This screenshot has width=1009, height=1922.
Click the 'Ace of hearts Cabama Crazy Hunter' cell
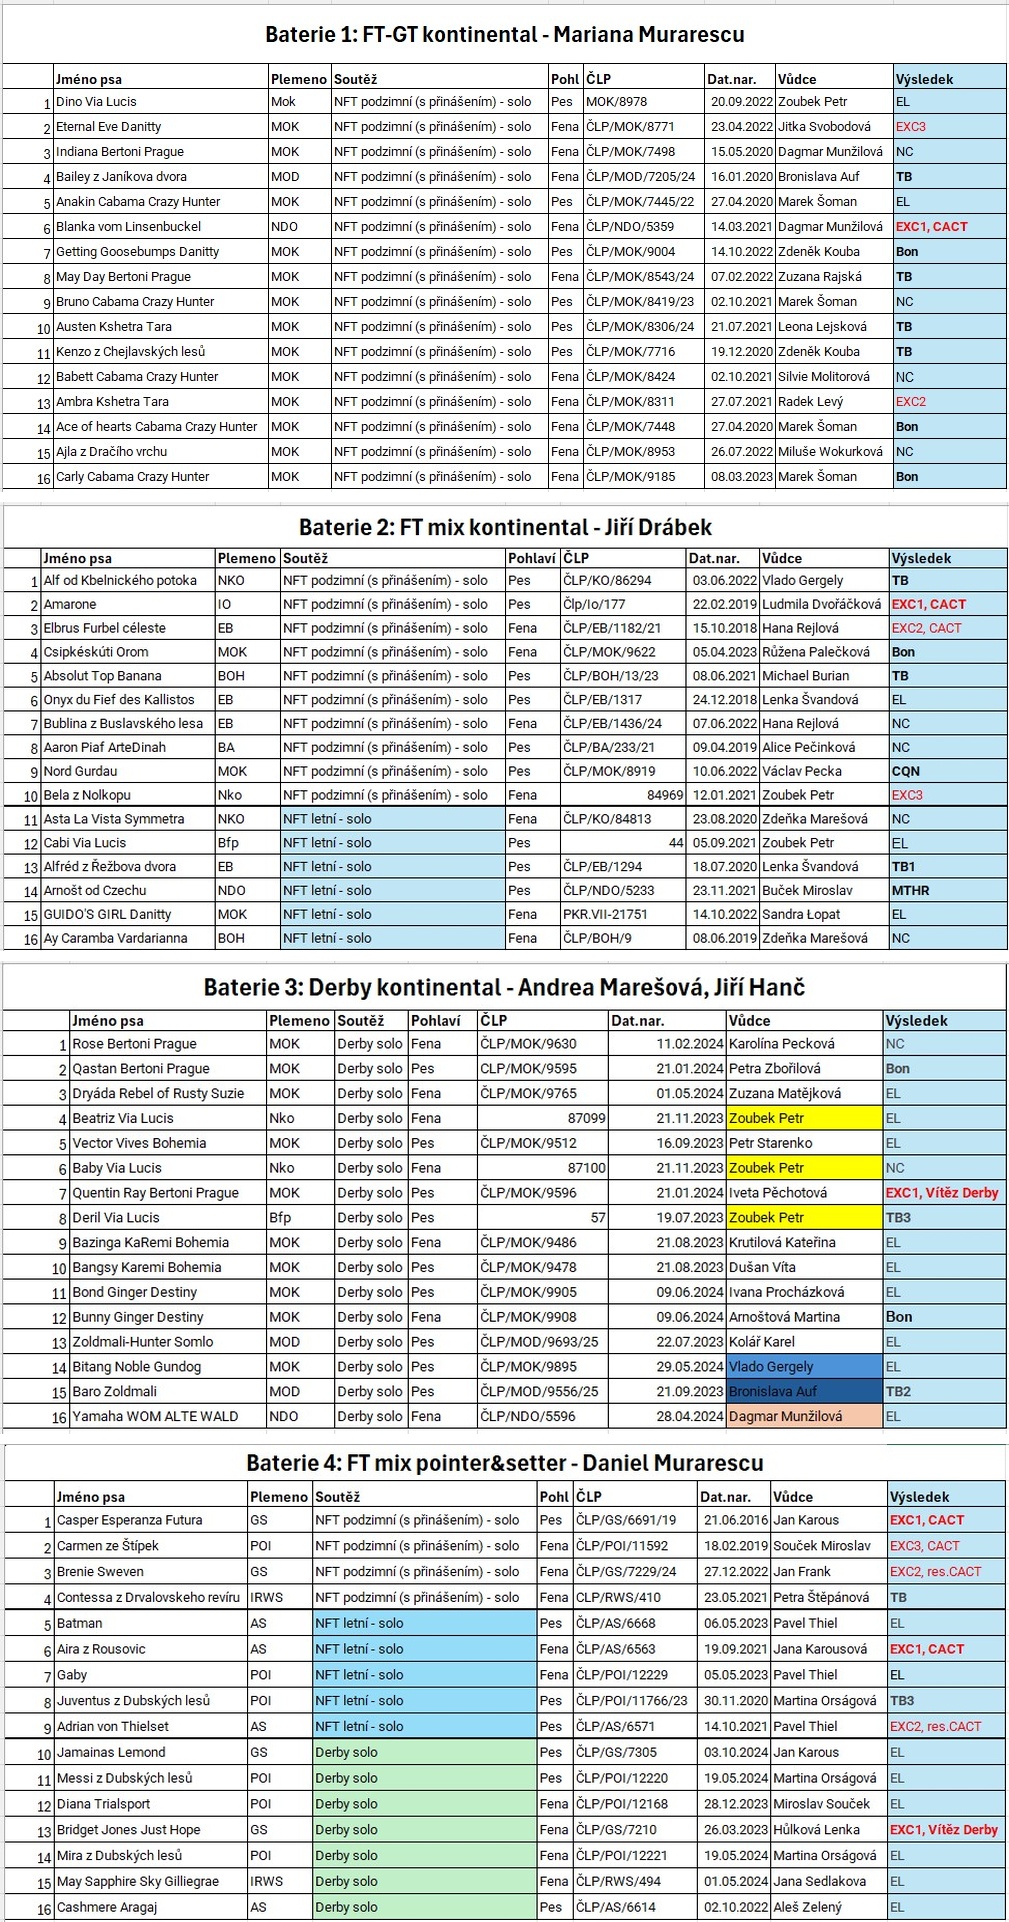tap(160, 427)
